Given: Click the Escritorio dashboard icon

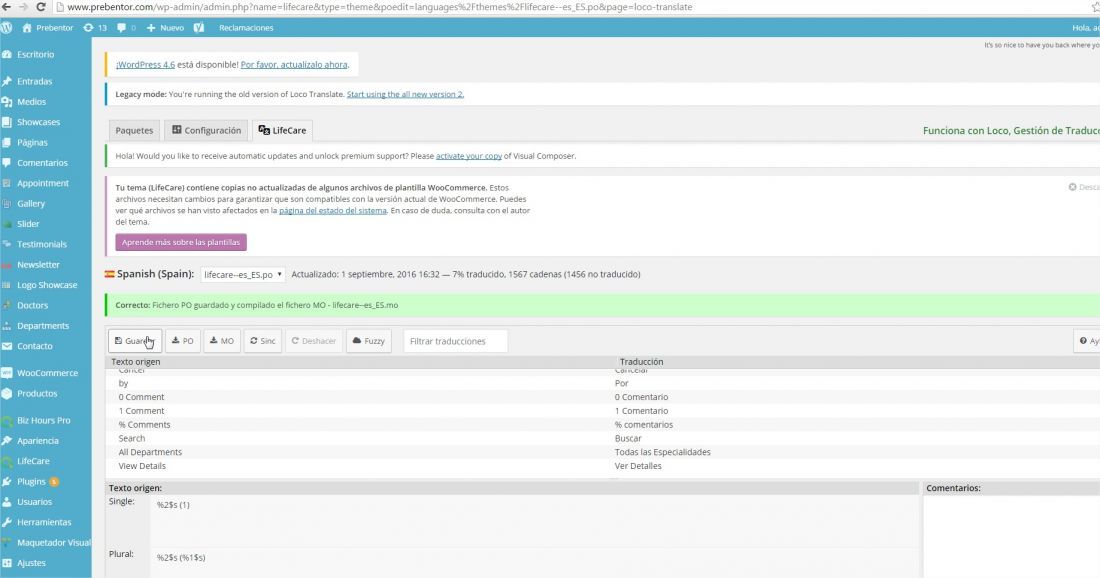Looking at the screenshot, I should tap(7, 54).
